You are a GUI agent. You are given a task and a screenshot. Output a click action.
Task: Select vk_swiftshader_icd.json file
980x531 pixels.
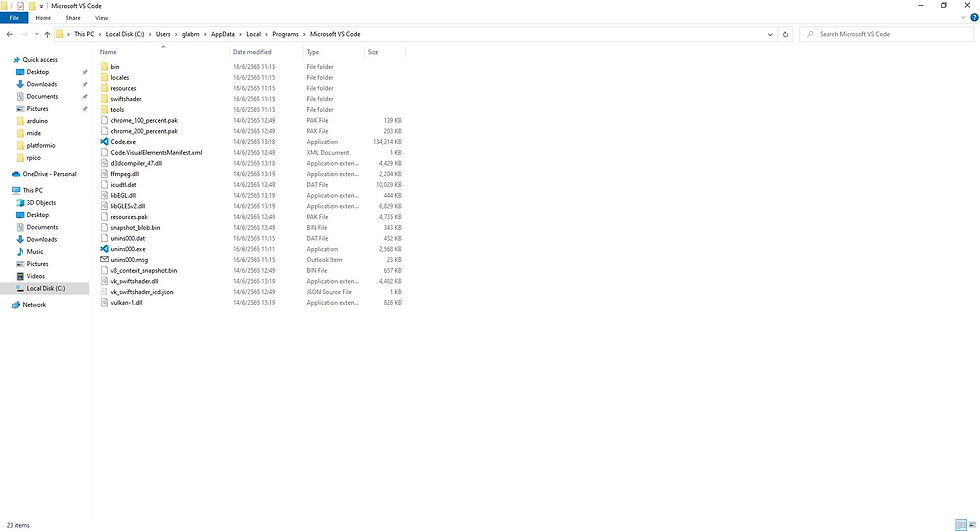(142, 292)
